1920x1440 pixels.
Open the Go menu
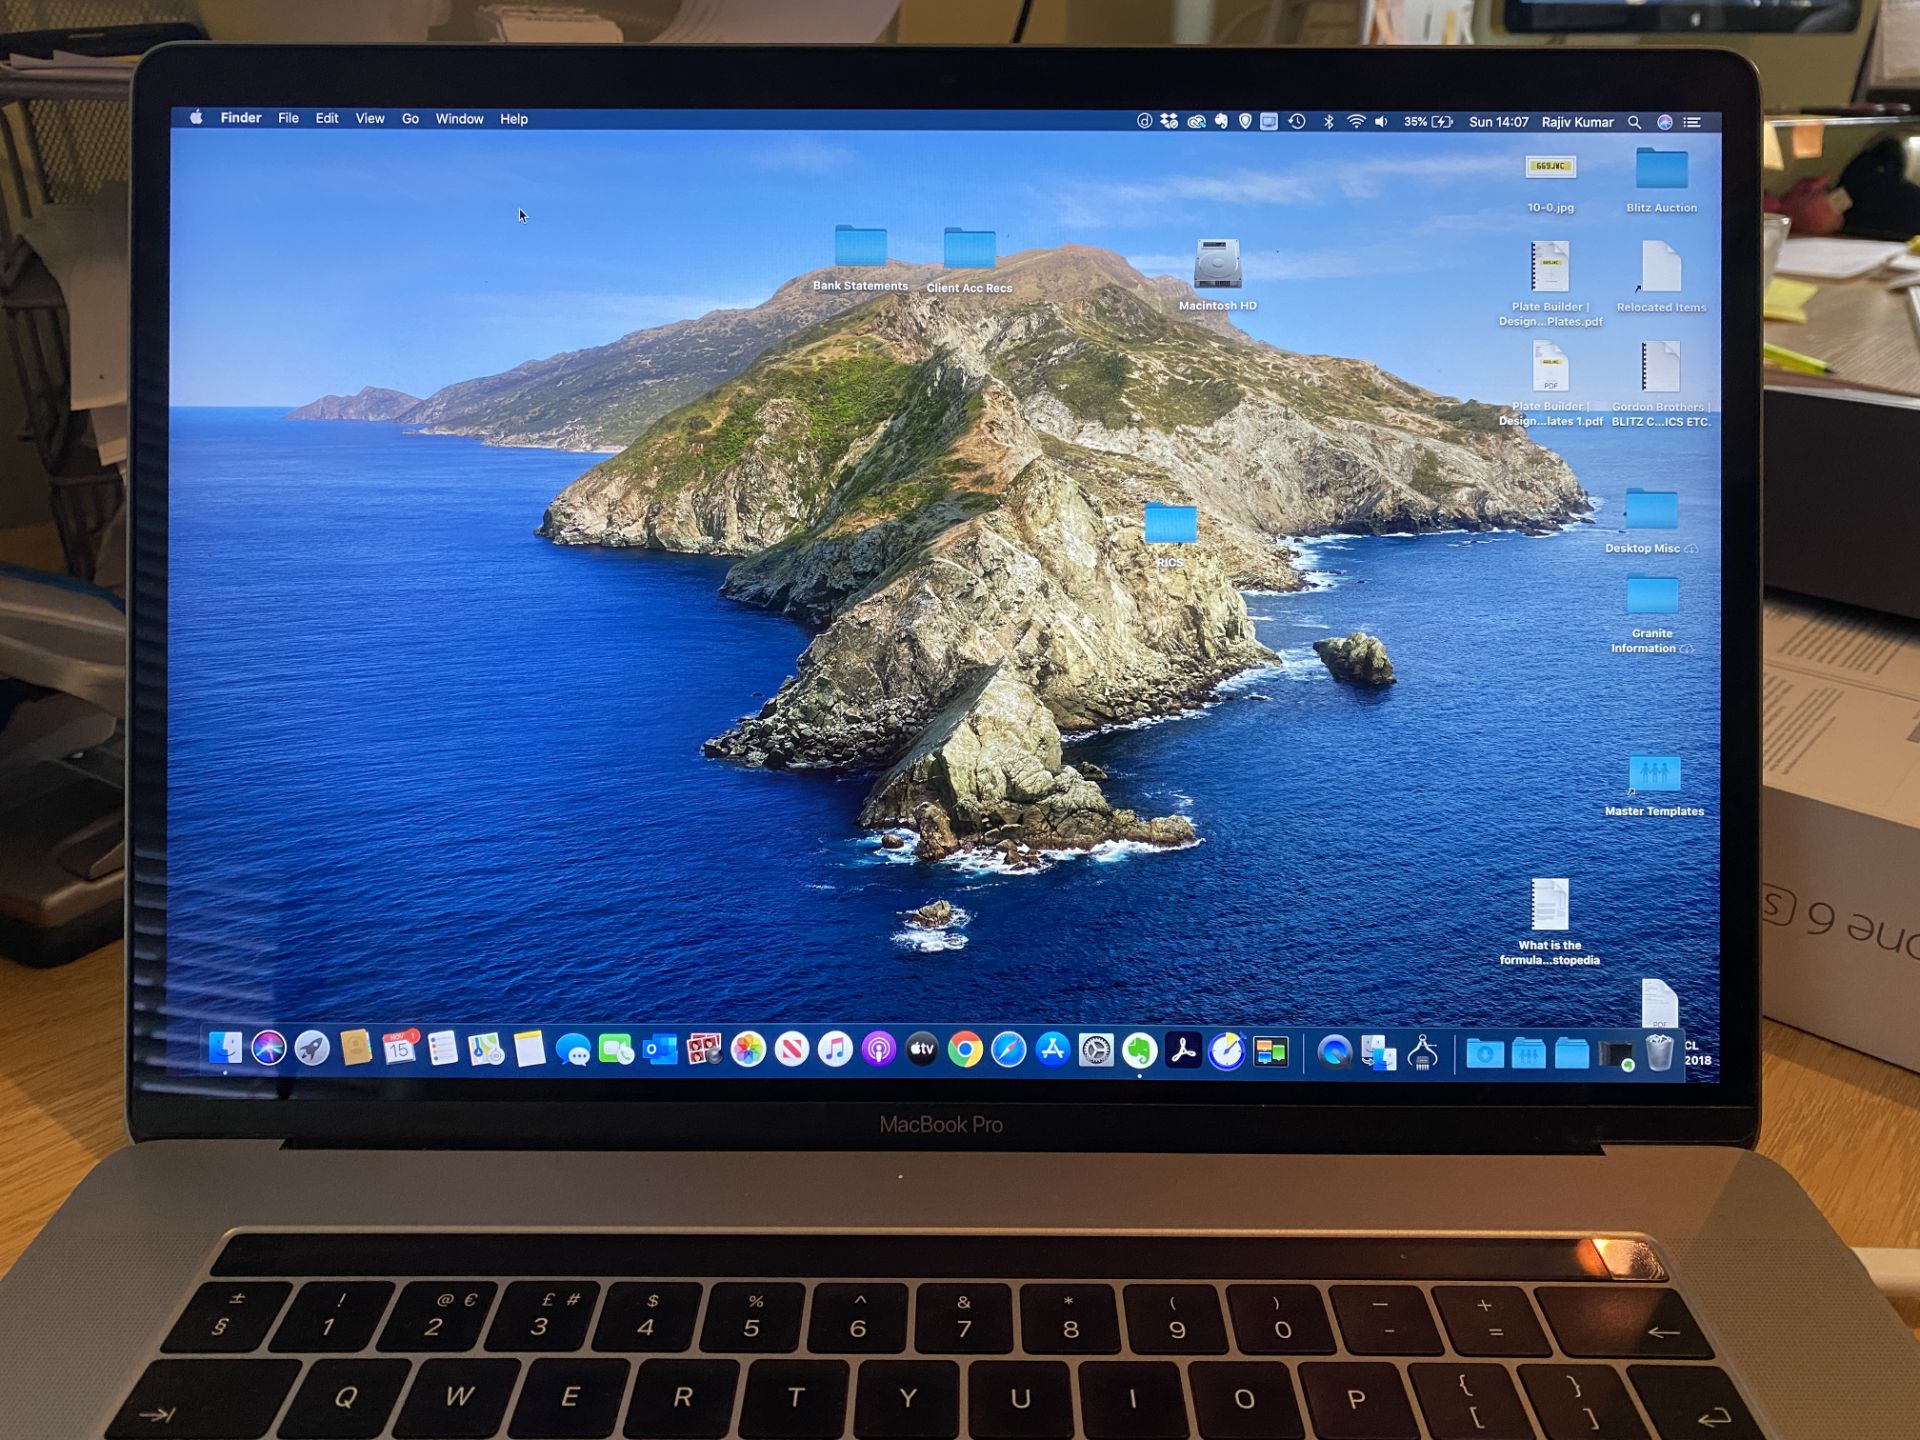pos(410,118)
